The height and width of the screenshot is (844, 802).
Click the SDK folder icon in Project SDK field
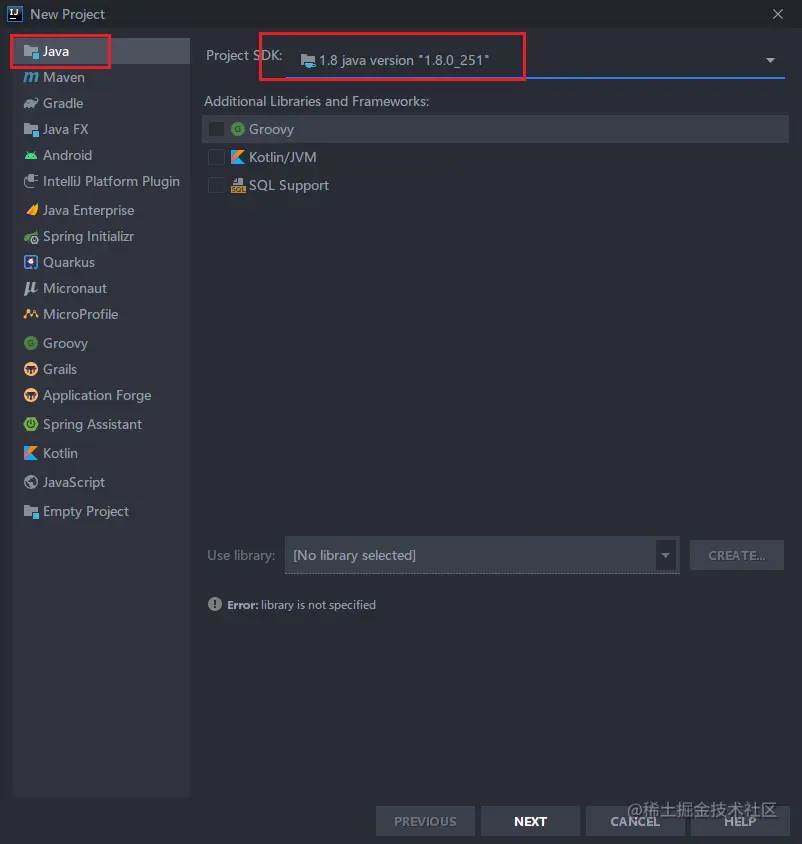pyautogui.click(x=308, y=61)
